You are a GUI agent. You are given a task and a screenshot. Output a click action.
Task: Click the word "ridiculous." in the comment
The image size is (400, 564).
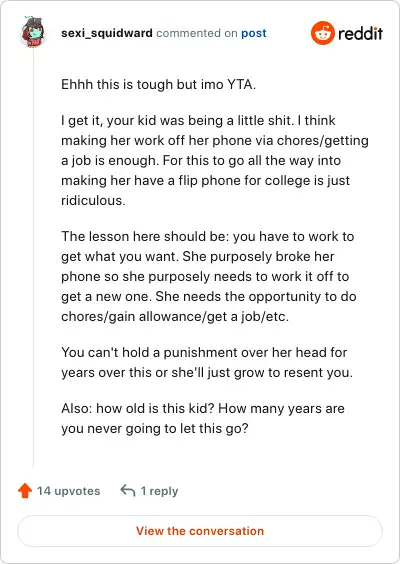click(93, 200)
